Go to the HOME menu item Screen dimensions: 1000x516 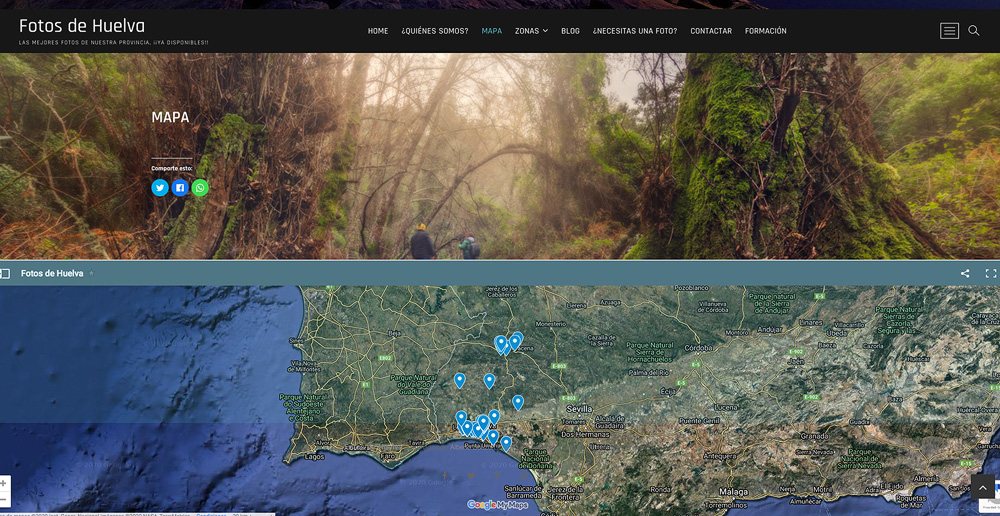pos(378,31)
